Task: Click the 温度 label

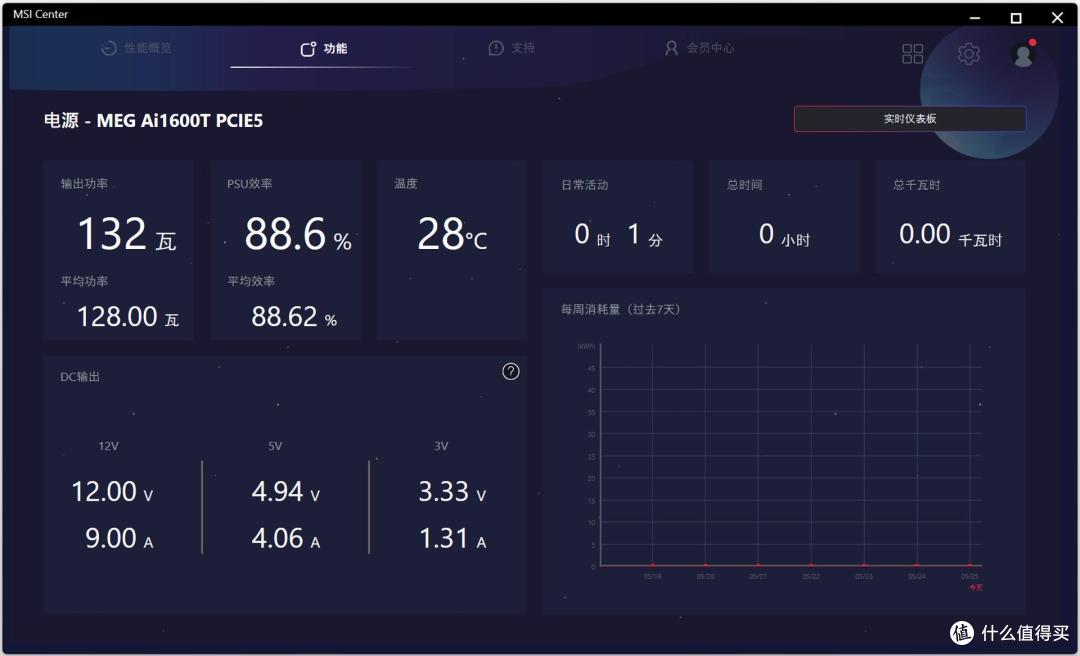Action: point(406,184)
